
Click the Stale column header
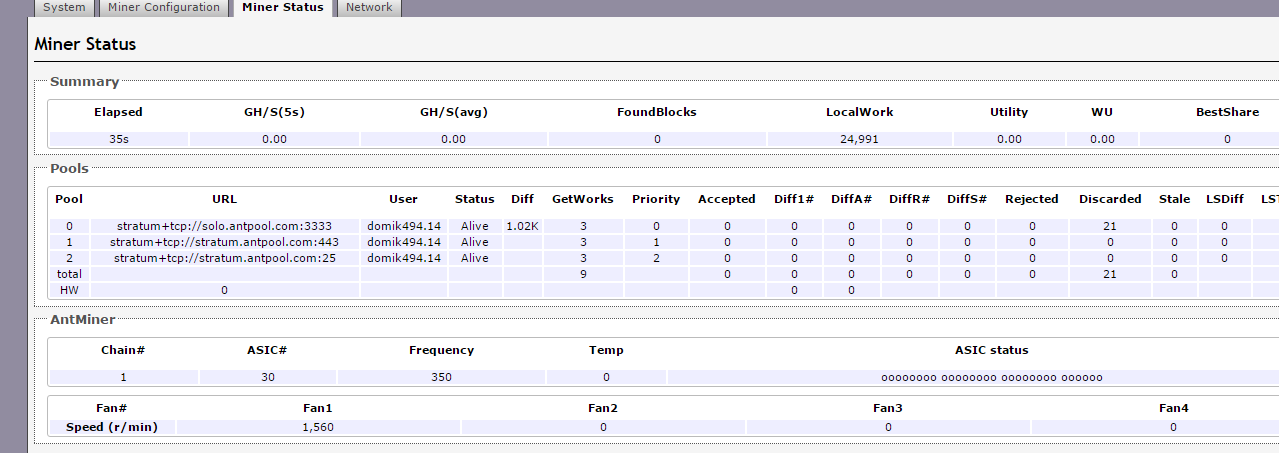[x=1174, y=199]
